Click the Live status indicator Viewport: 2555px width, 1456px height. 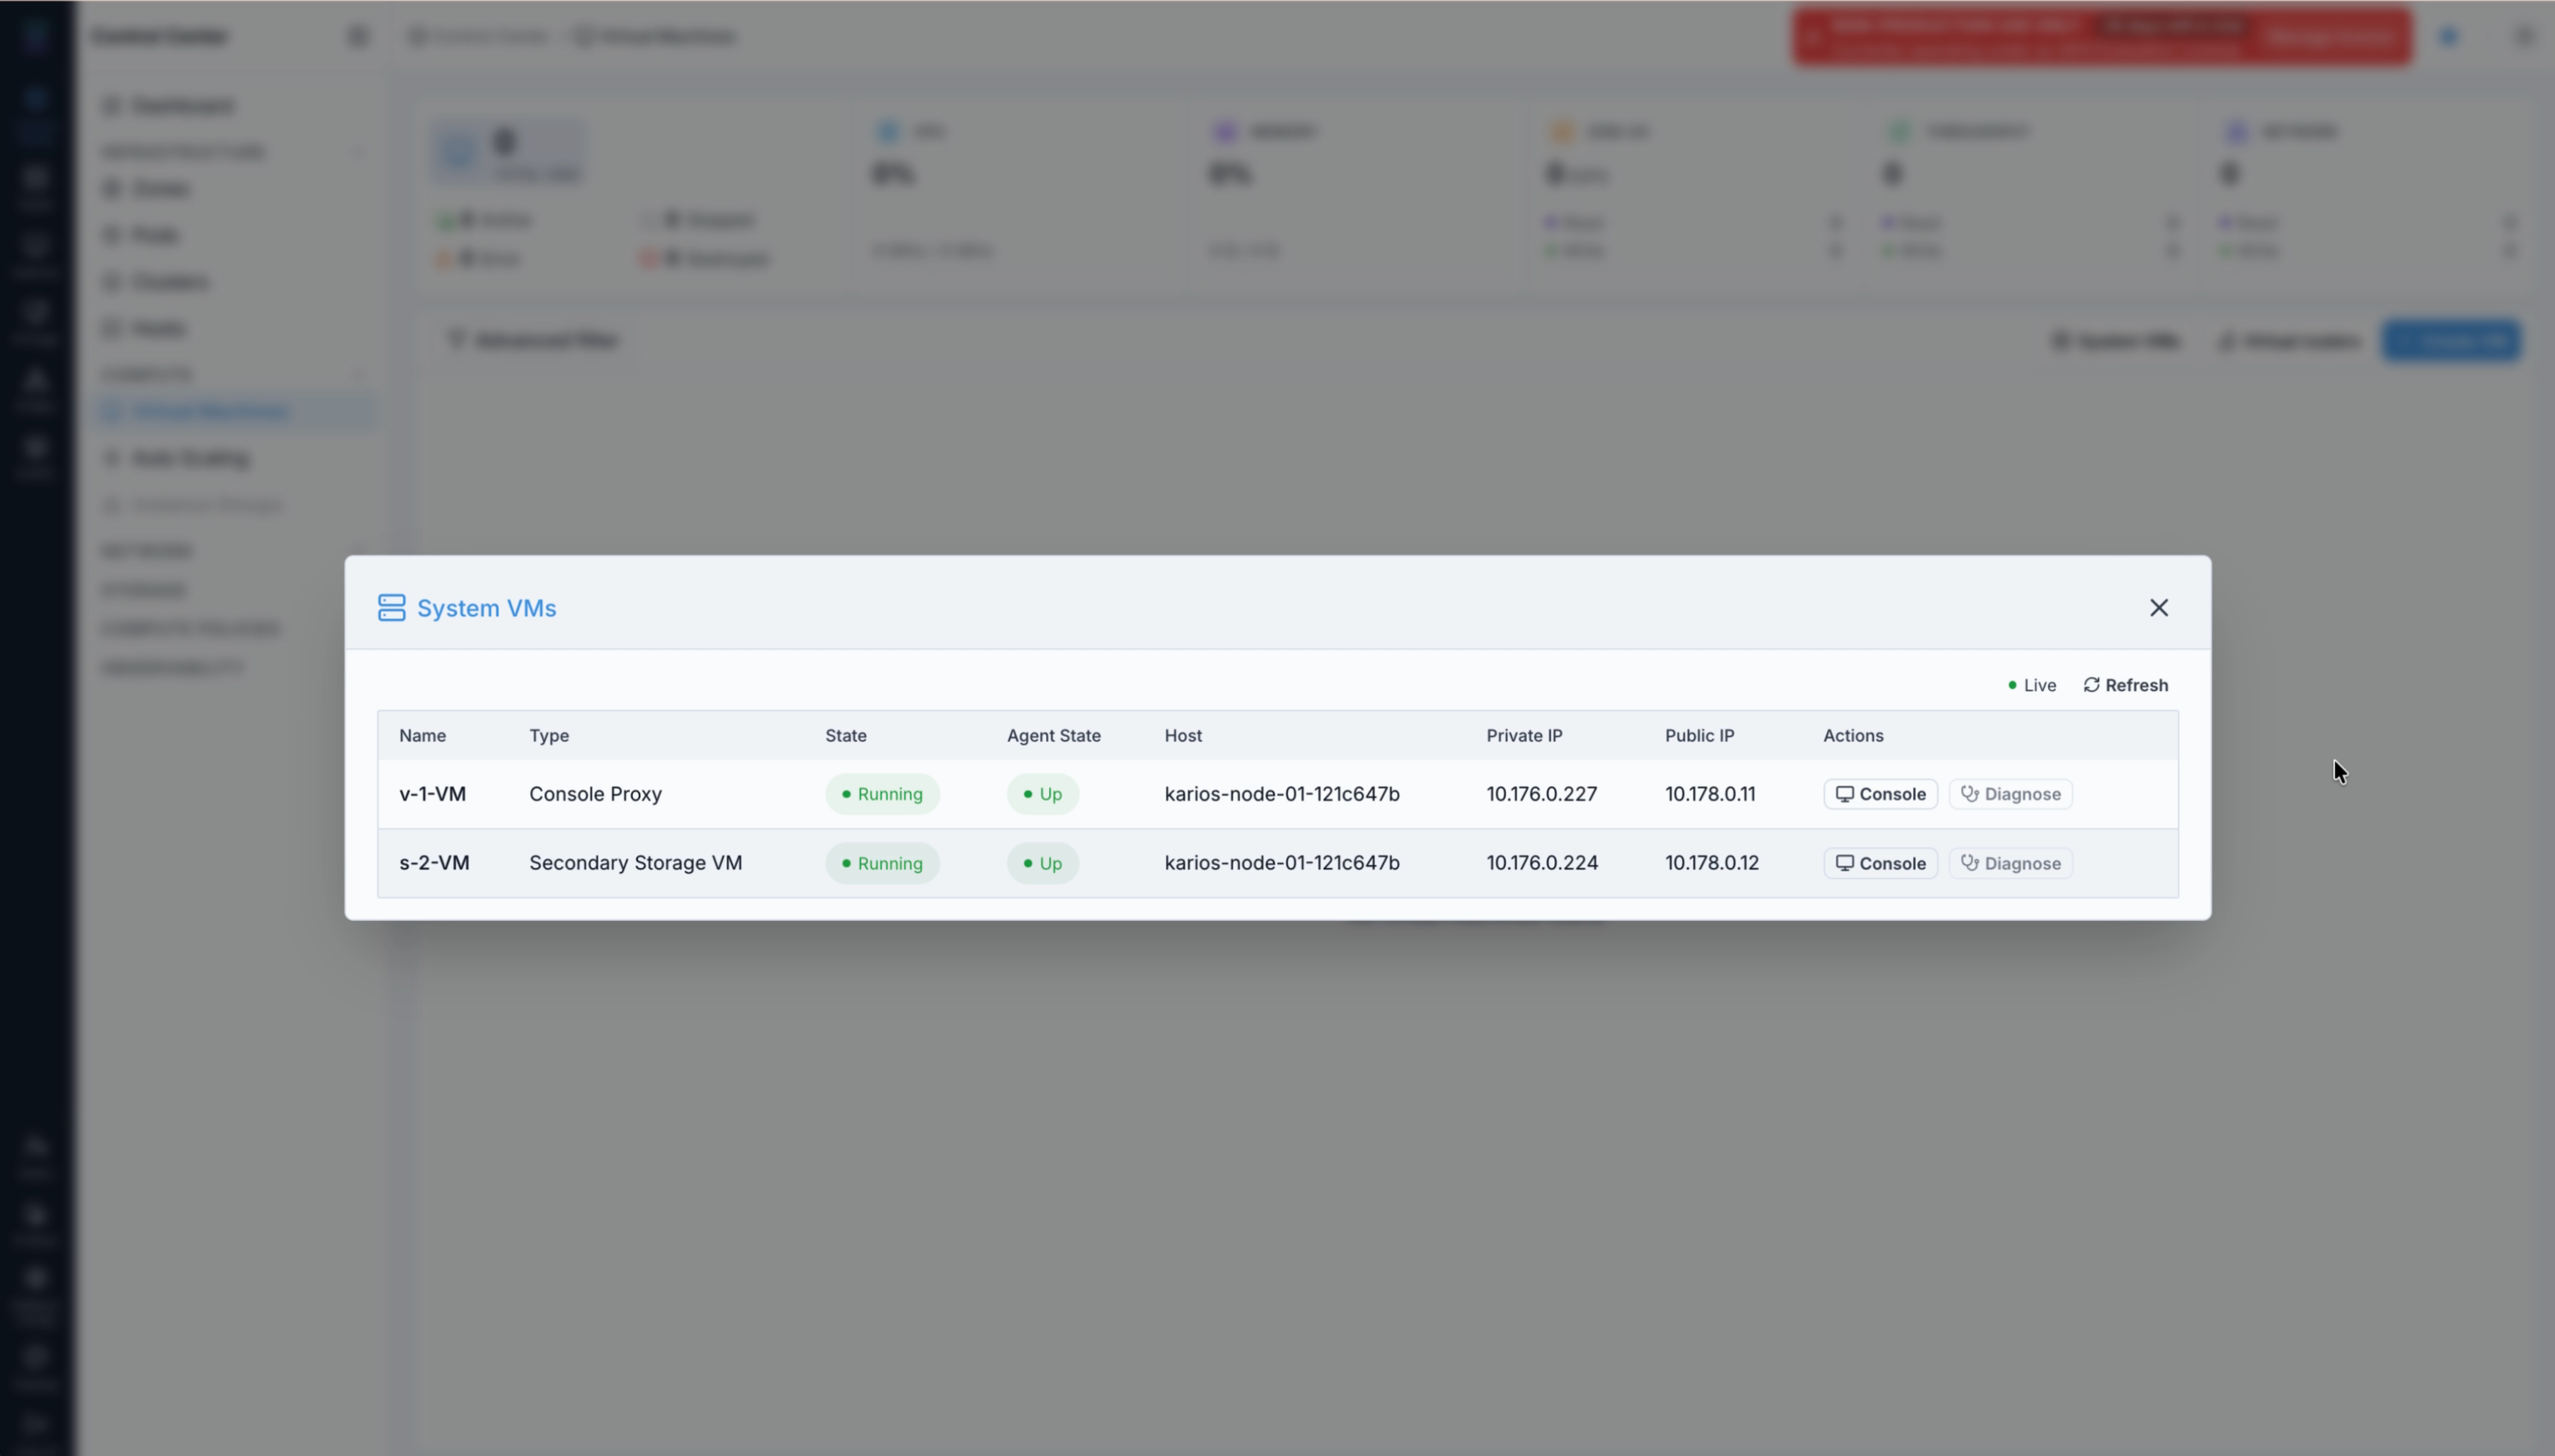click(2032, 685)
